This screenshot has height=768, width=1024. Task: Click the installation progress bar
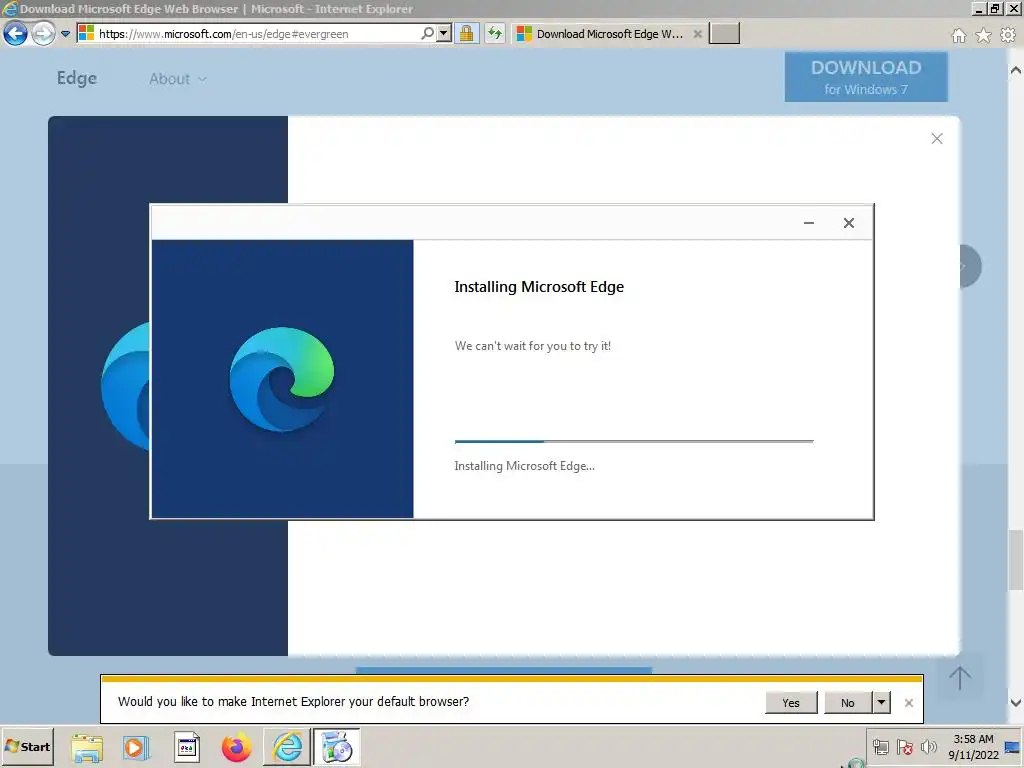(x=634, y=441)
